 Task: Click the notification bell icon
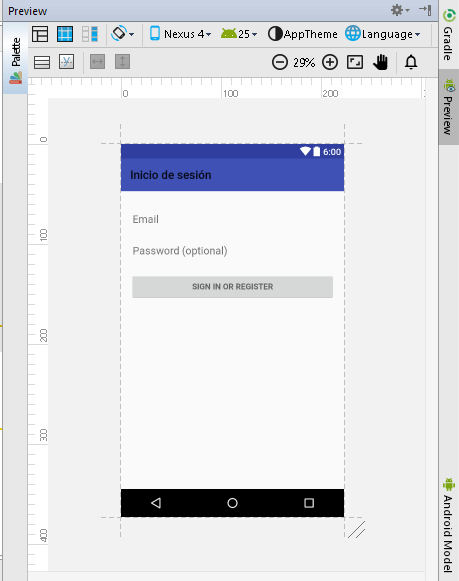pos(411,62)
